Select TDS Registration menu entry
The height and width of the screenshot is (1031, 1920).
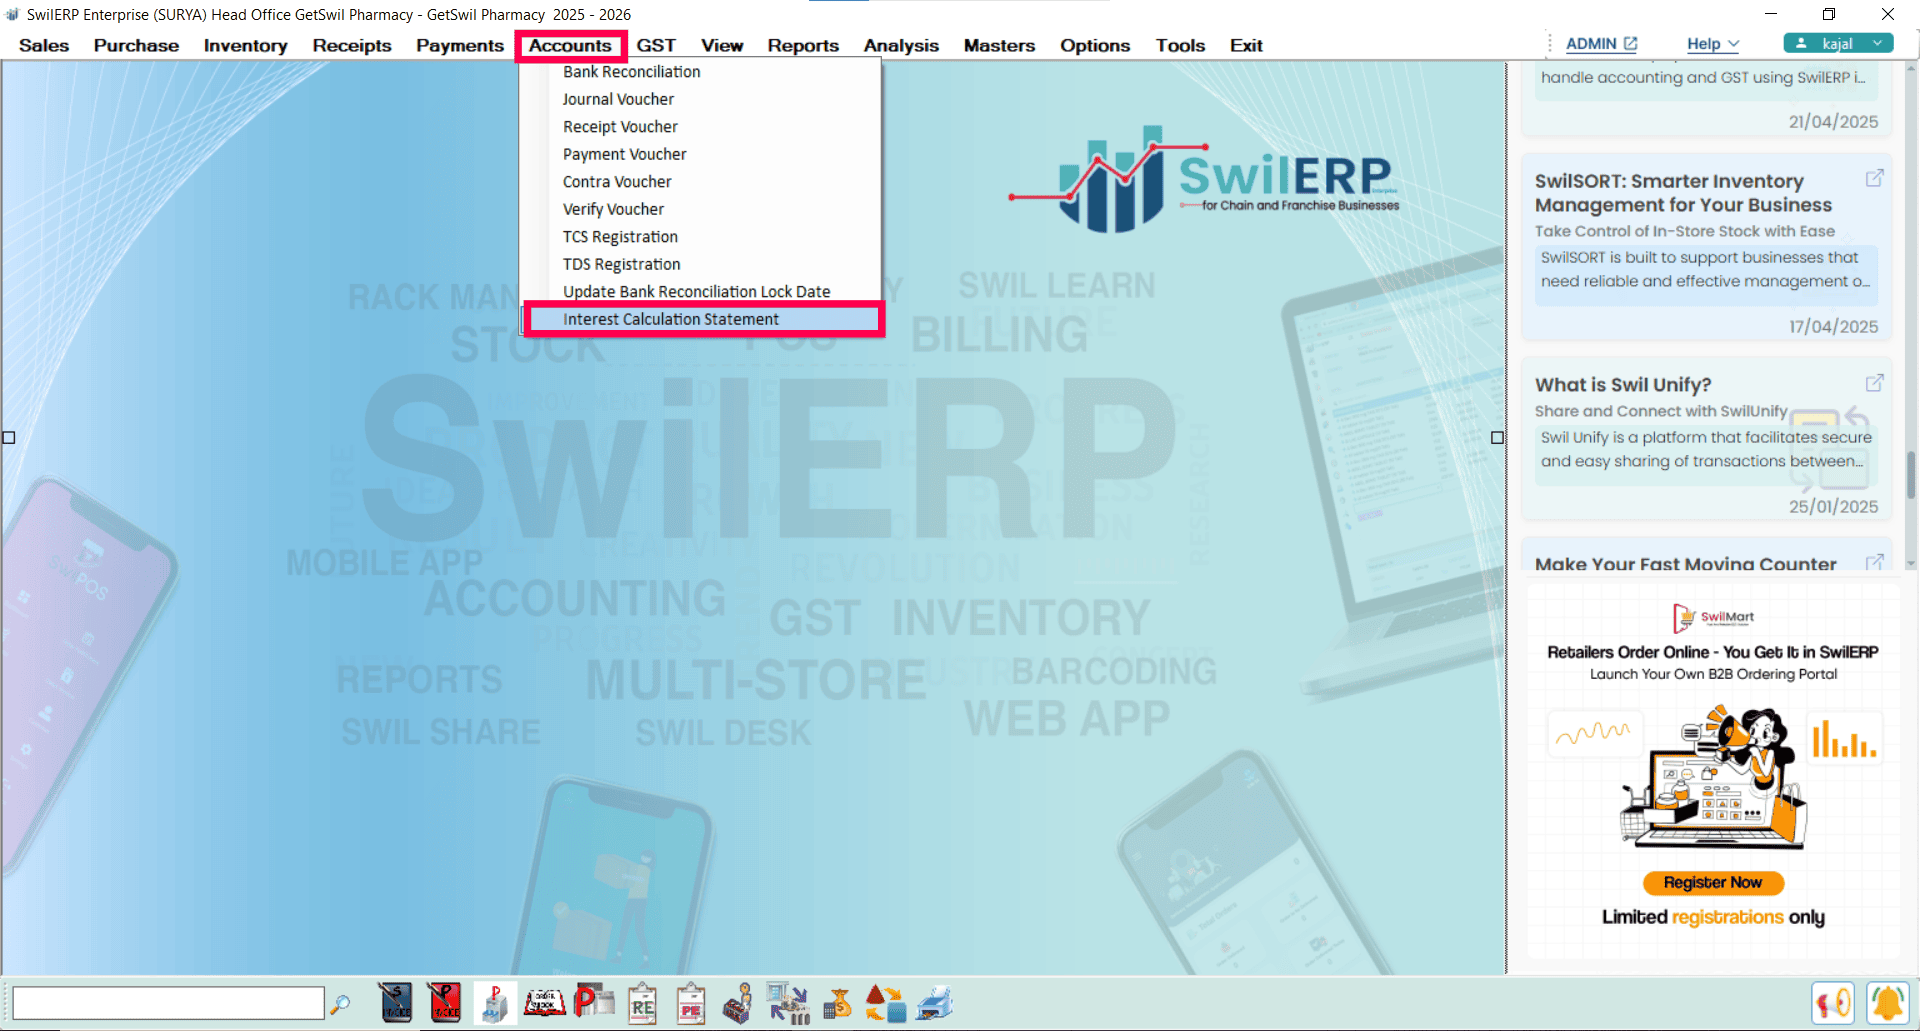pos(700,264)
